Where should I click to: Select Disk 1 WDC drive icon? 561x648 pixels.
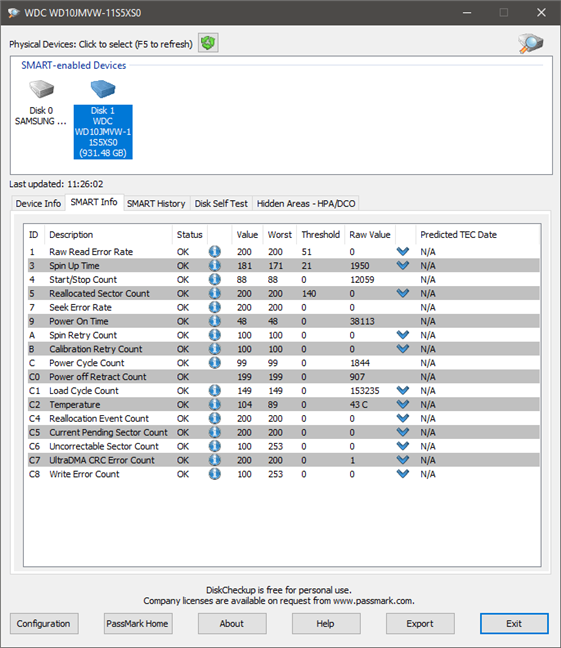tap(103, 88)
